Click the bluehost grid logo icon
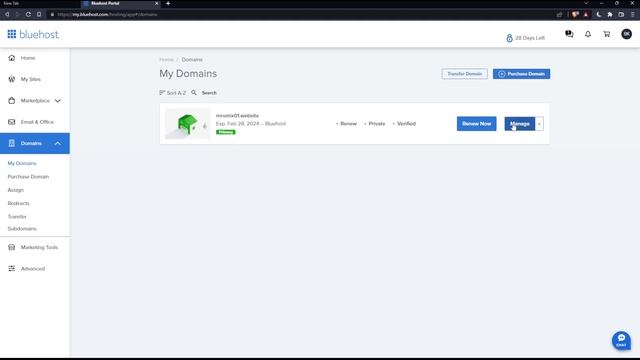 point(12,34)
